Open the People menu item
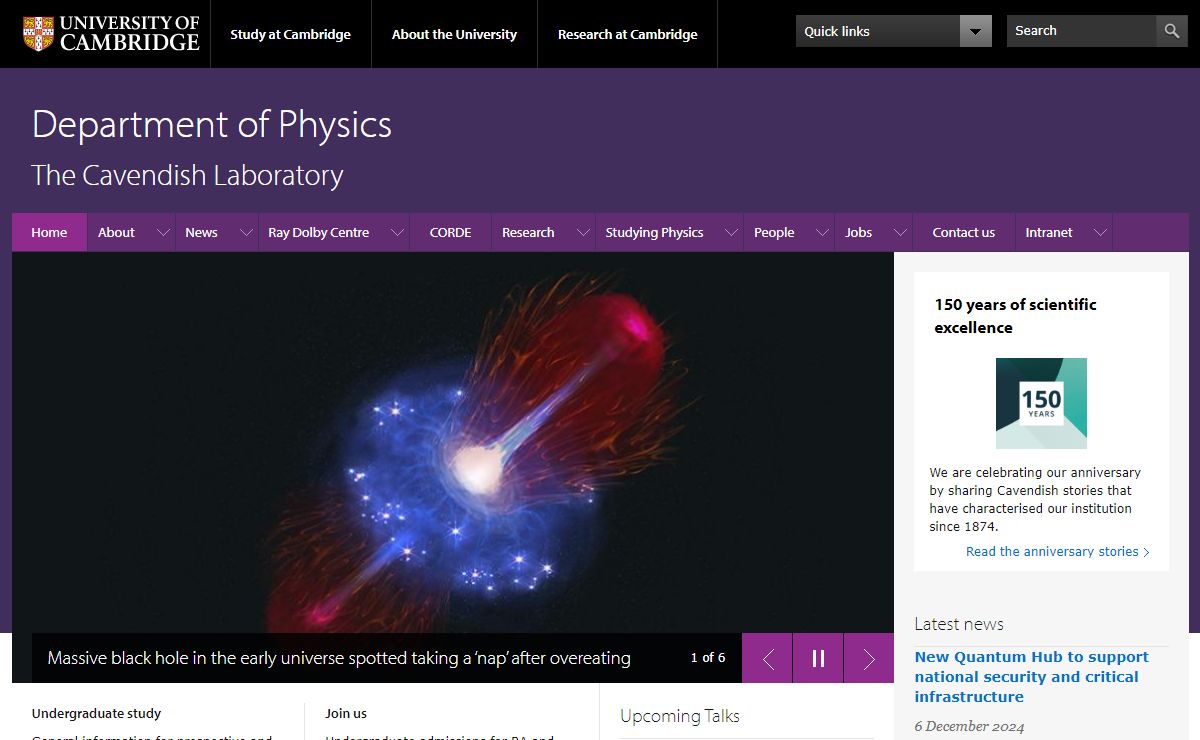Screen dimensions: 1200x740 point(774,232)
